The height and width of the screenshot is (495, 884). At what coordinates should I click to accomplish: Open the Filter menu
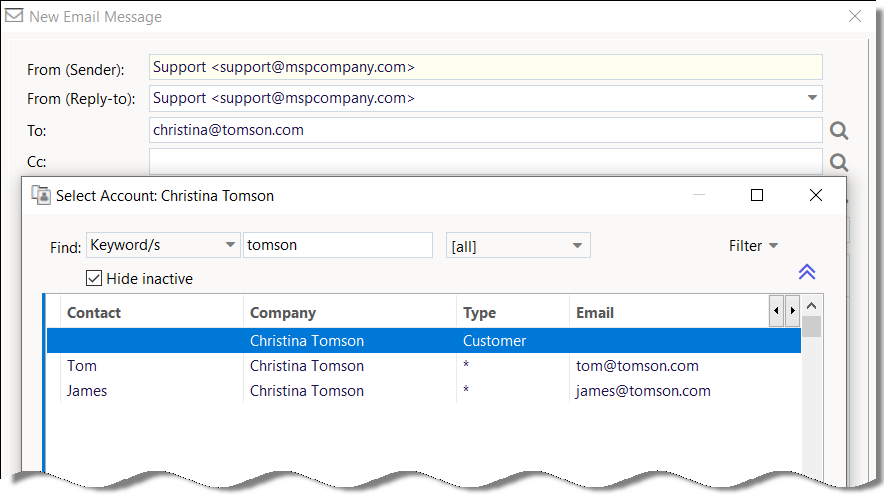coord(753,246)
